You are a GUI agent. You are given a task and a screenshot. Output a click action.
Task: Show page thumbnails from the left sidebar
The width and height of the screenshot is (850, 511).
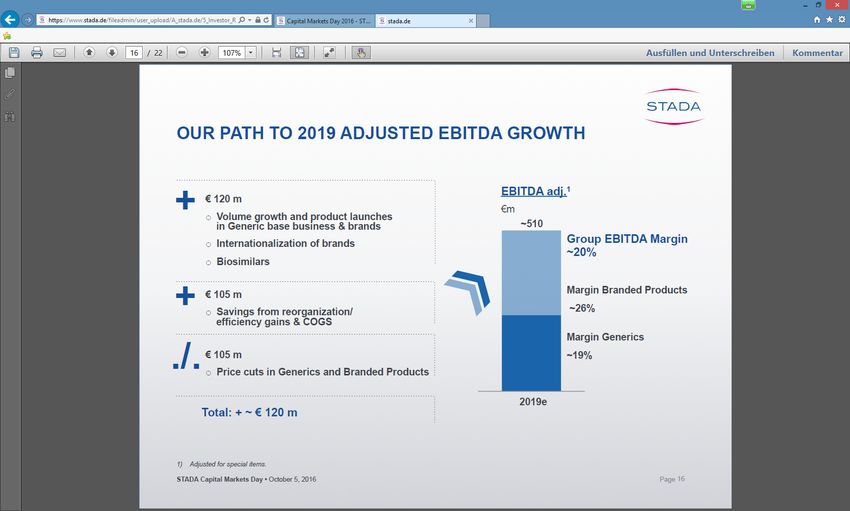click(x=10, y=73)
